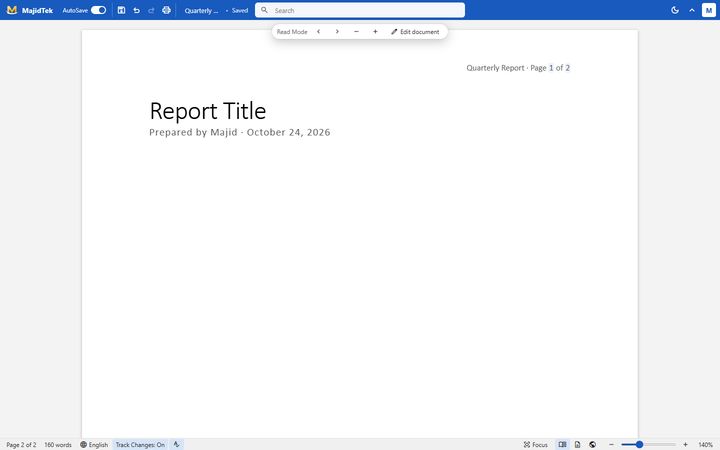Screen dimensions: 720x450
Task: Select the Web Layout view icon
Action: click(592, 444)
